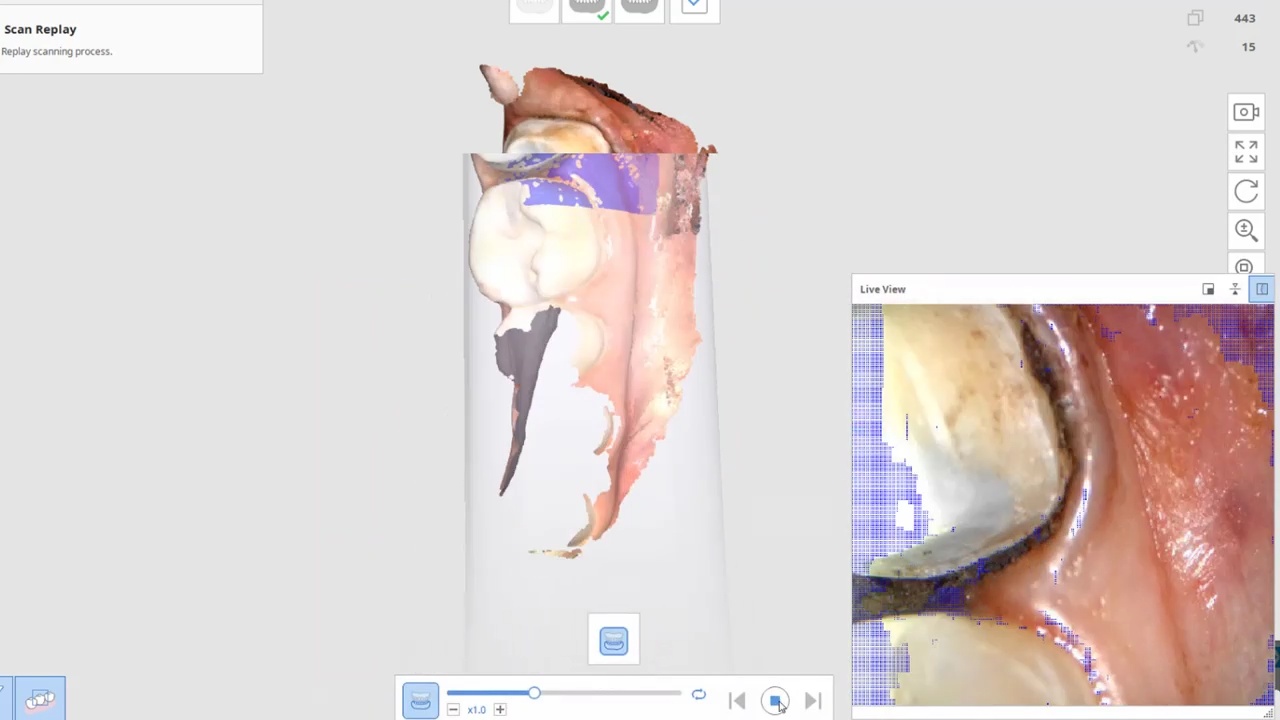The image size is (1280, 720).
Task: Stop the scan replay playback
Action: pyautogui.click(x=775, y=701)
